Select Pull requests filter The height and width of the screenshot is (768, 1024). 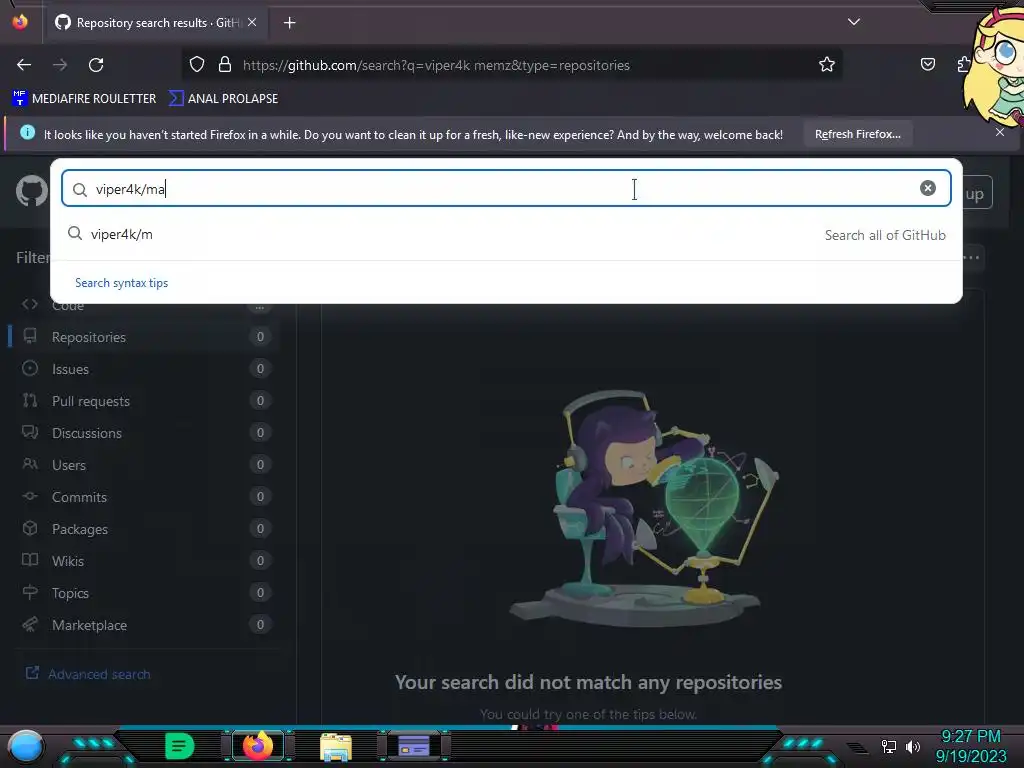coord(145,401)
